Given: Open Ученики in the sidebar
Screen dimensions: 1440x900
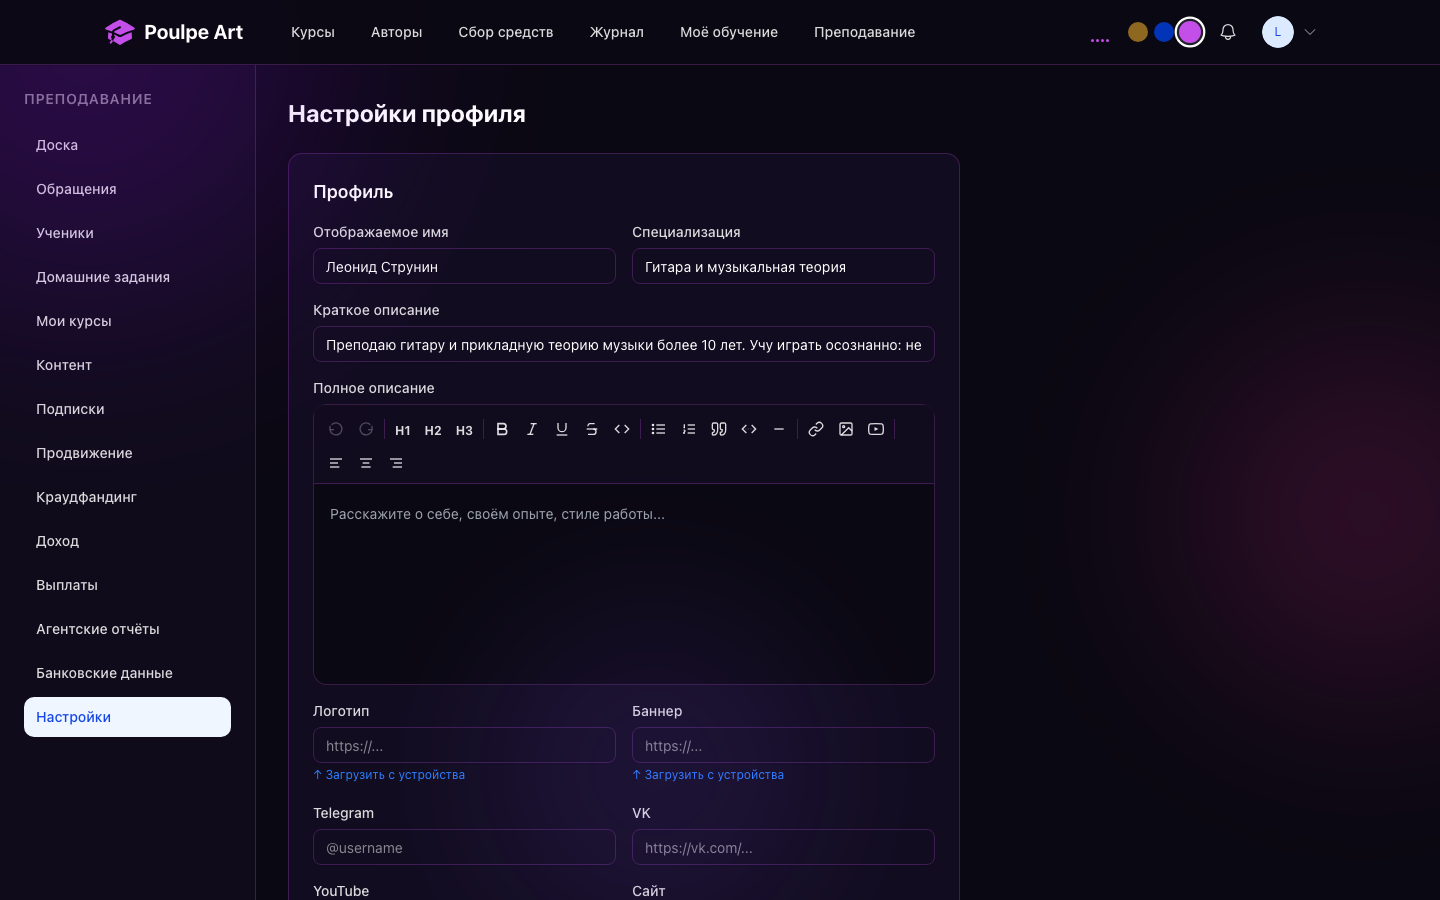Looking at the screenshot, I should coord(127,233).
